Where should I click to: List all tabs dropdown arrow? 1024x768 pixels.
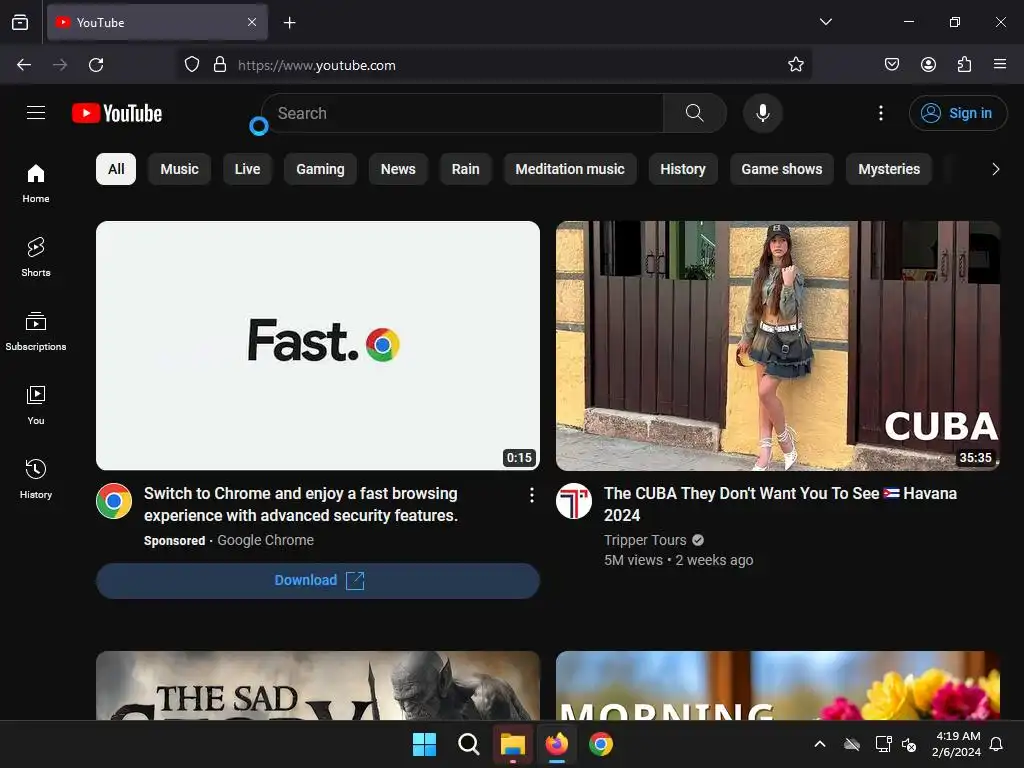click(825, 22)
